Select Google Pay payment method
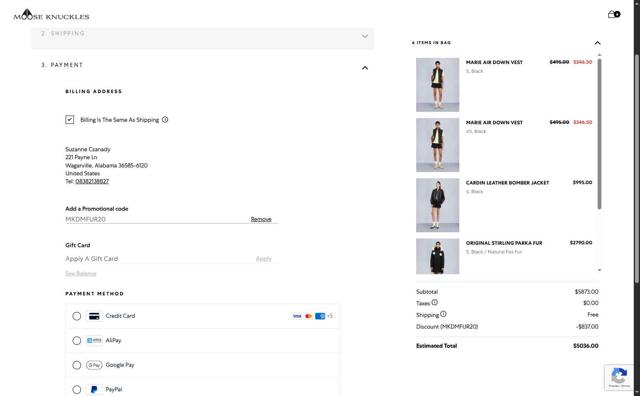640x396 pixels. coord(77,365)
